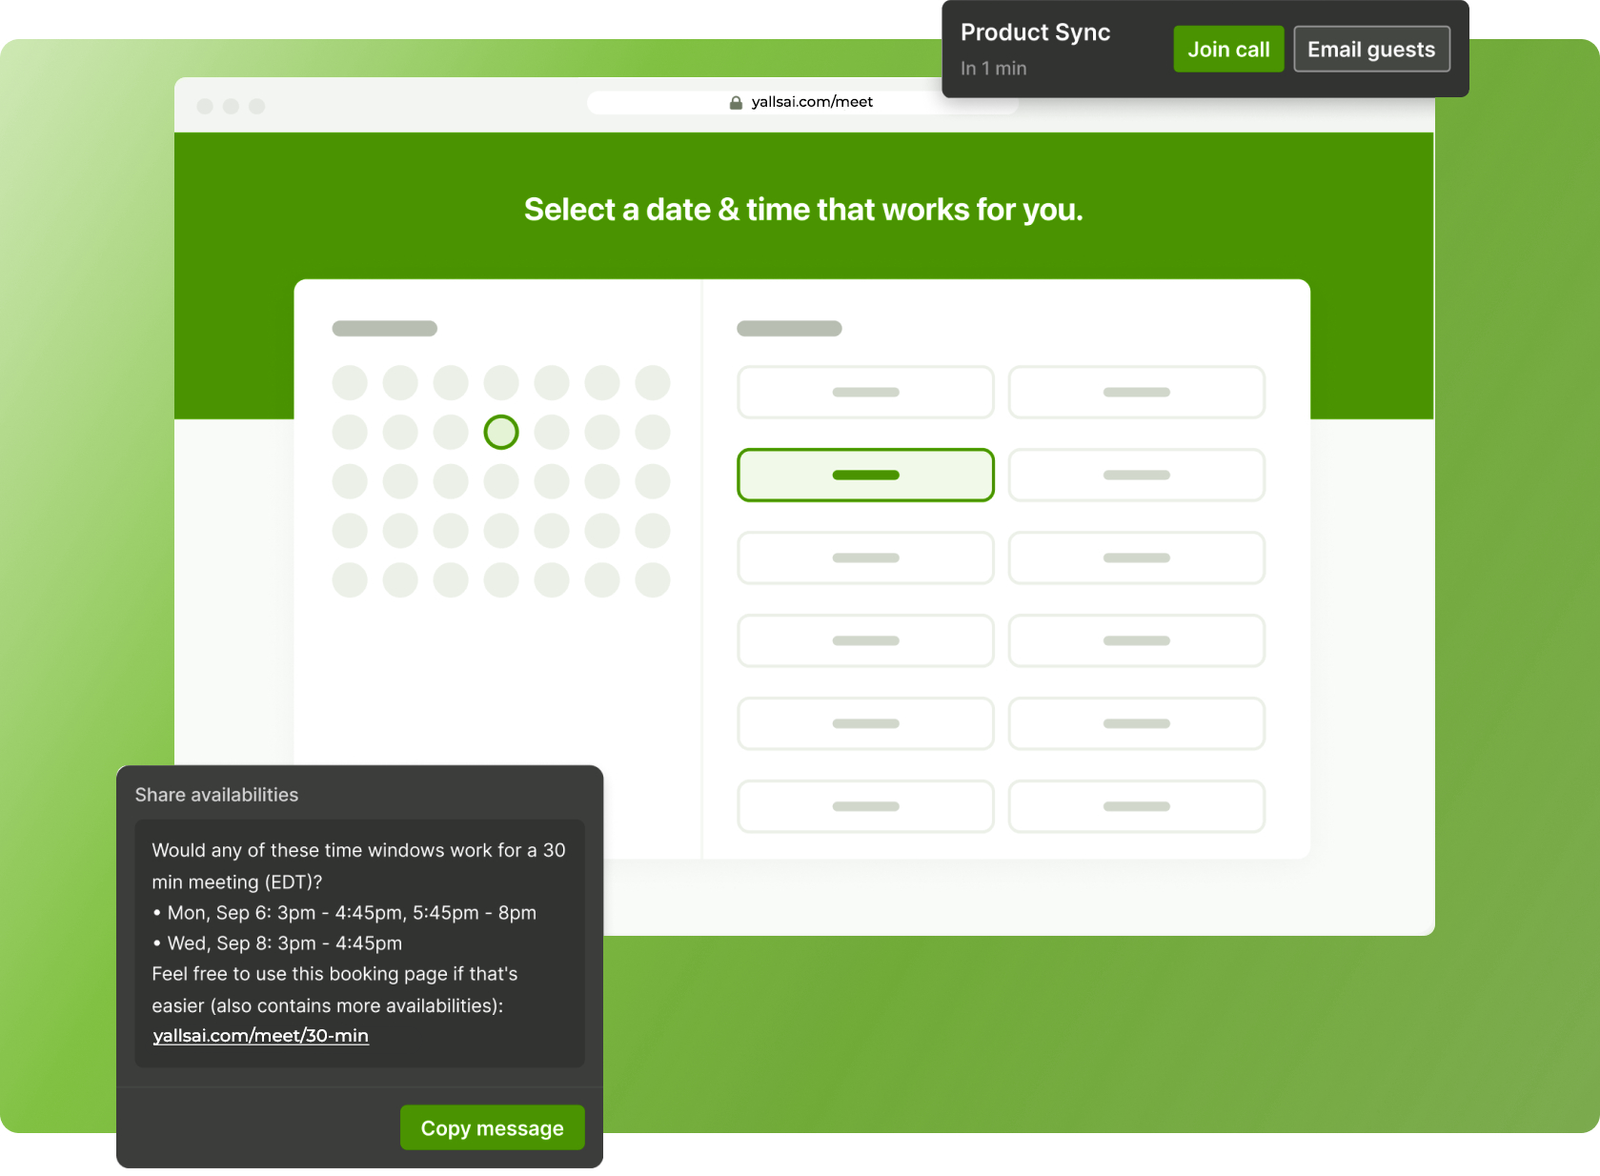Click the highlighted green time slot

coord(865,475)
